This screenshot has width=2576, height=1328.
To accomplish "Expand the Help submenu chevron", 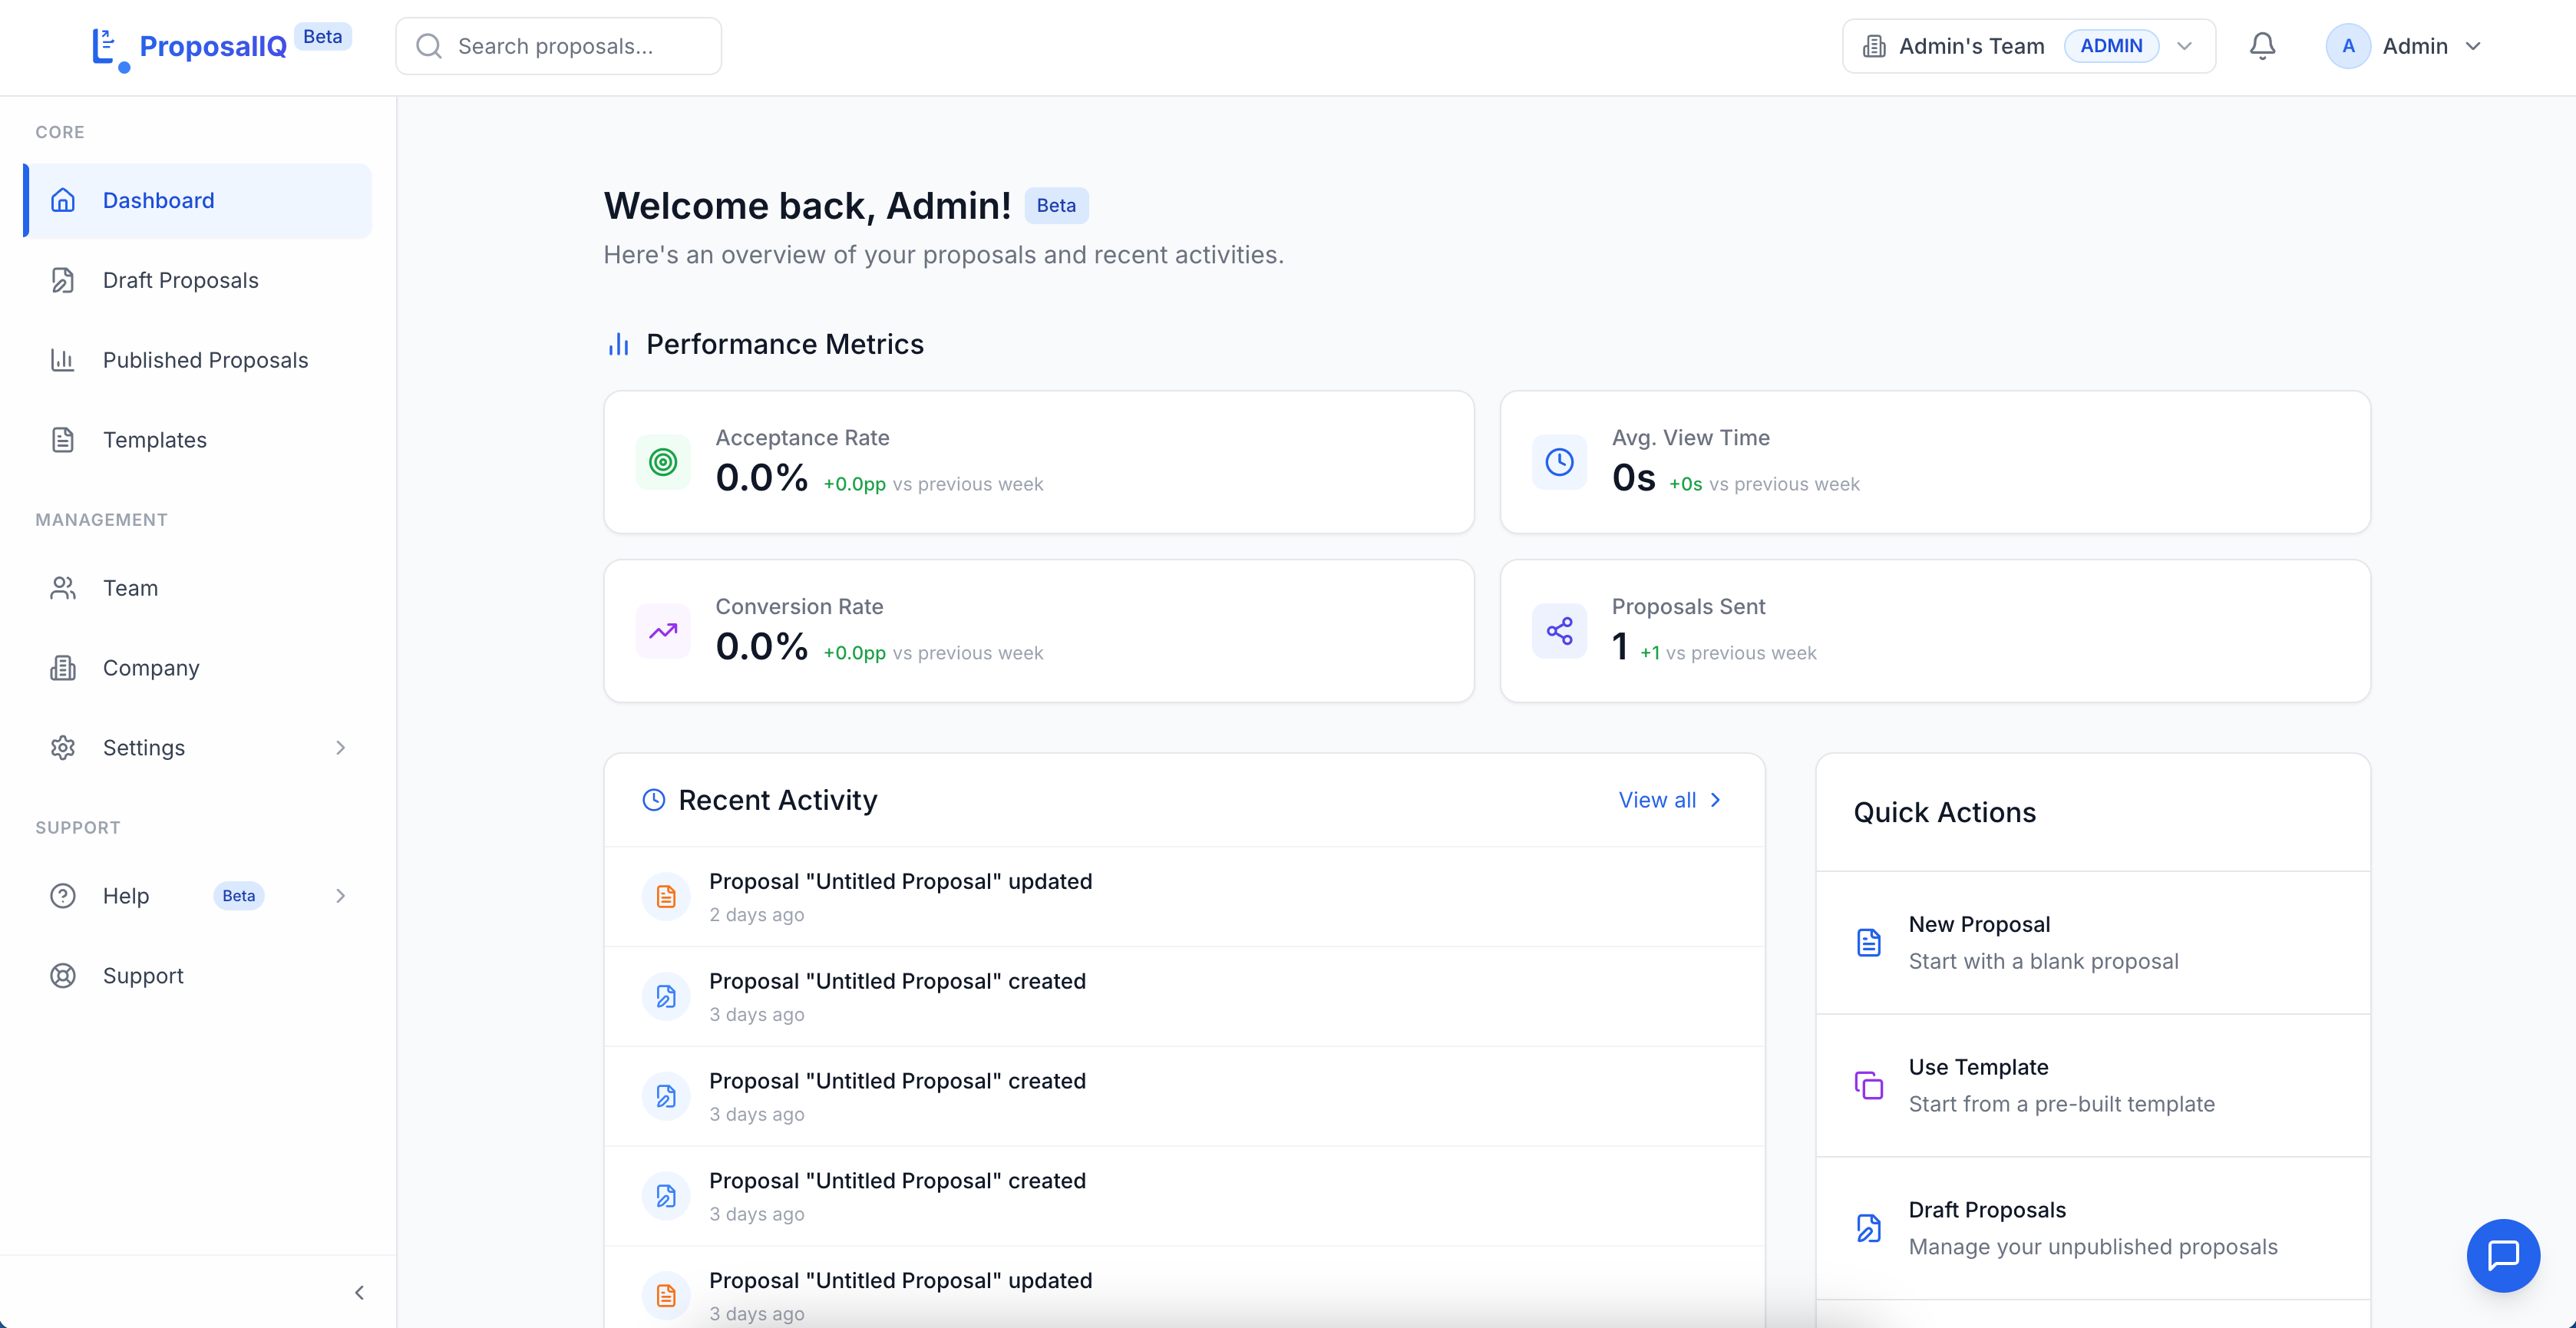I will [x=340, y=896].
